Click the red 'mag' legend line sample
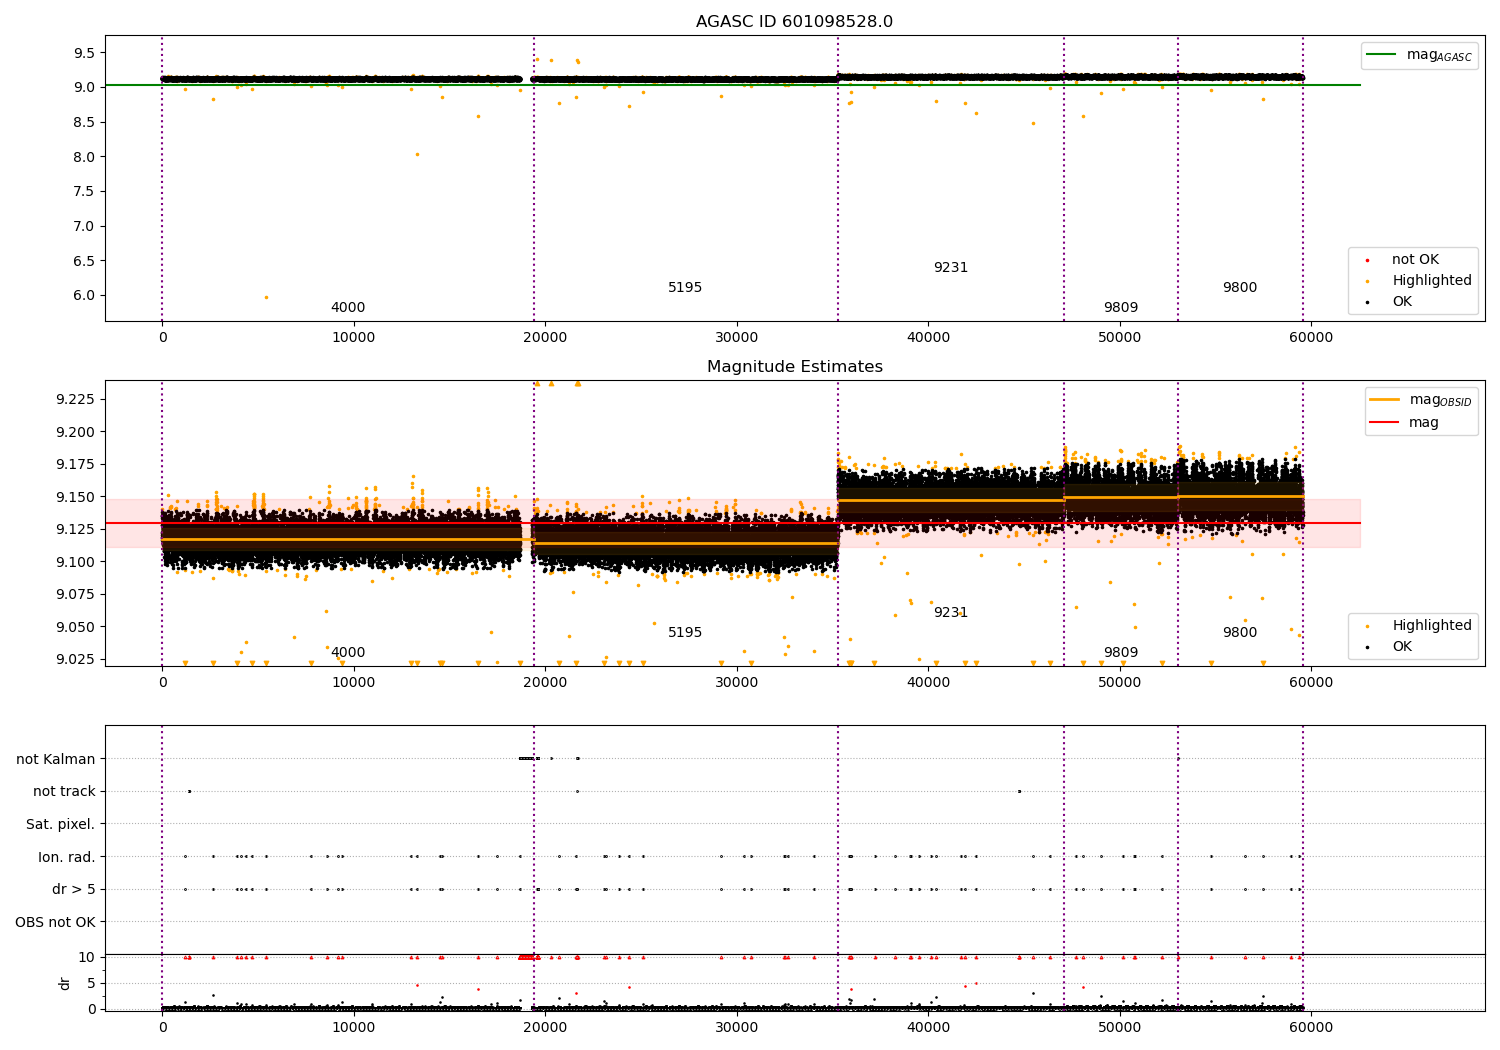 (1385, 423)
